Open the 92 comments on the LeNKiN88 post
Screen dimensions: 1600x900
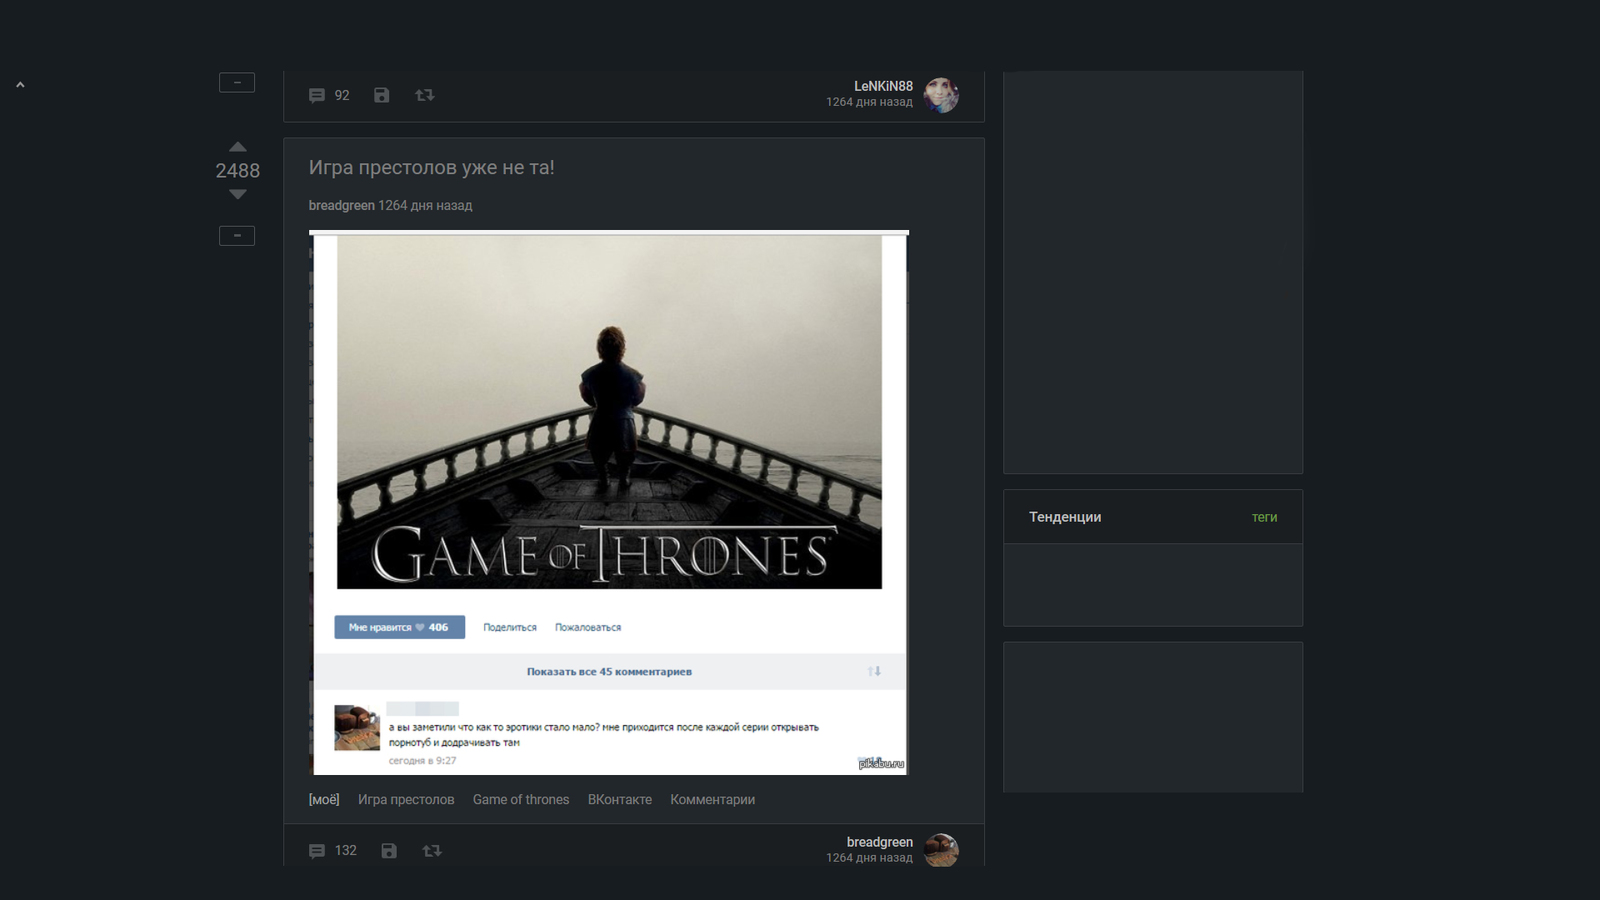point(329,95)
